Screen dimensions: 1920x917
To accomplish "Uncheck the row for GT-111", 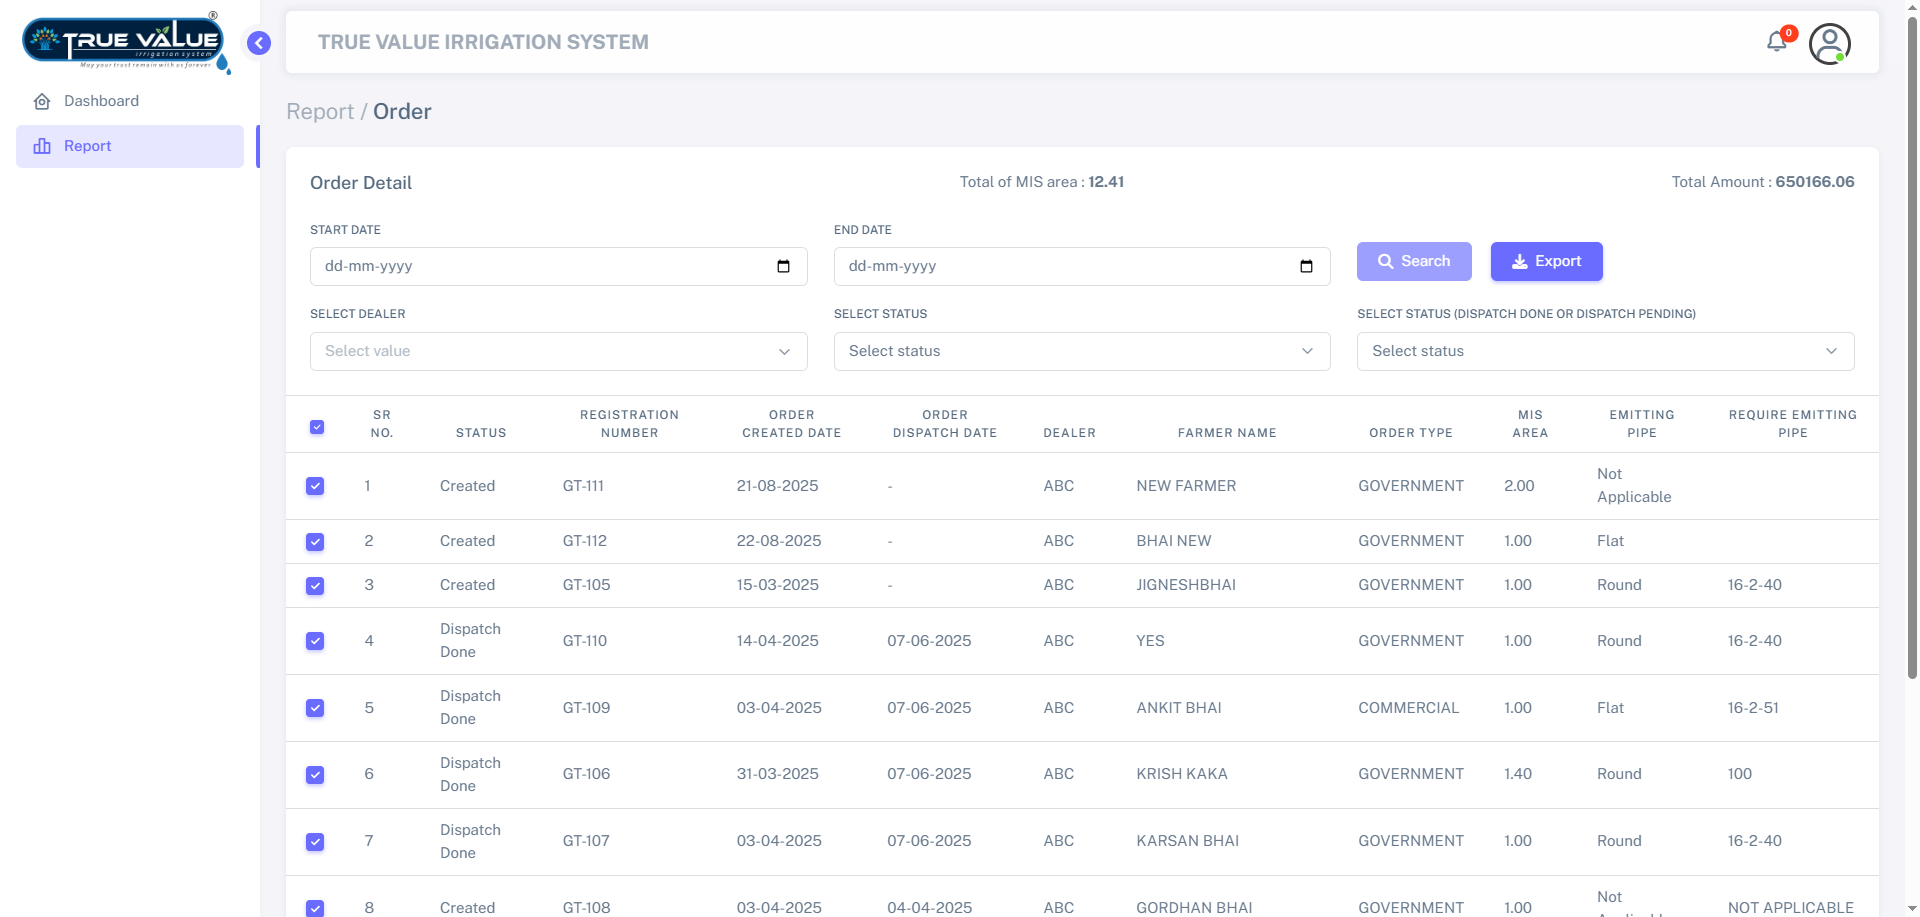I will (315, 486).
